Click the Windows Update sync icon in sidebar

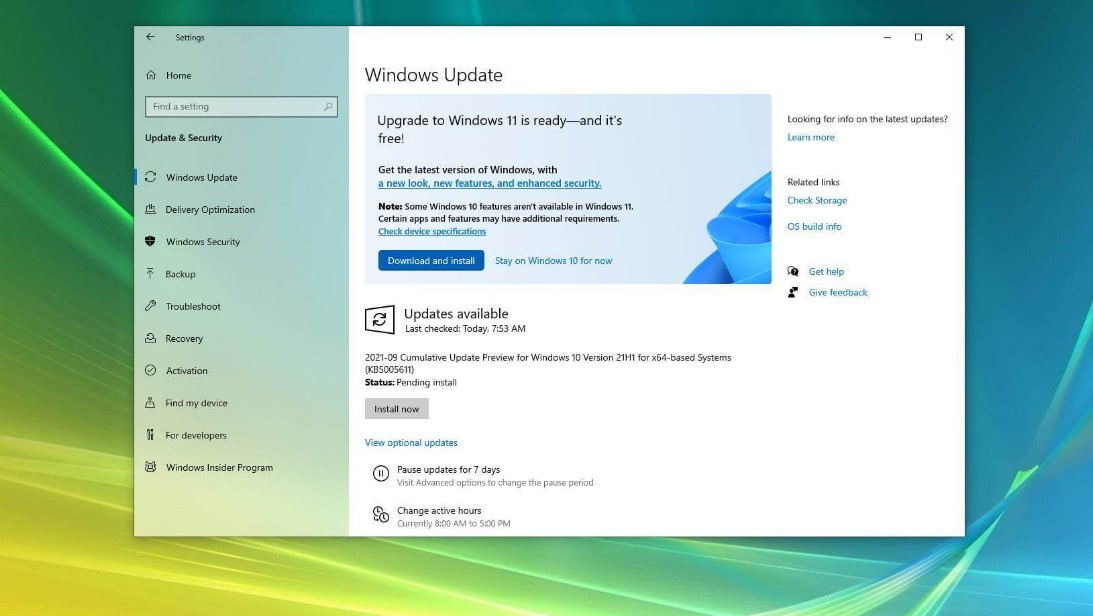[151, 177]
